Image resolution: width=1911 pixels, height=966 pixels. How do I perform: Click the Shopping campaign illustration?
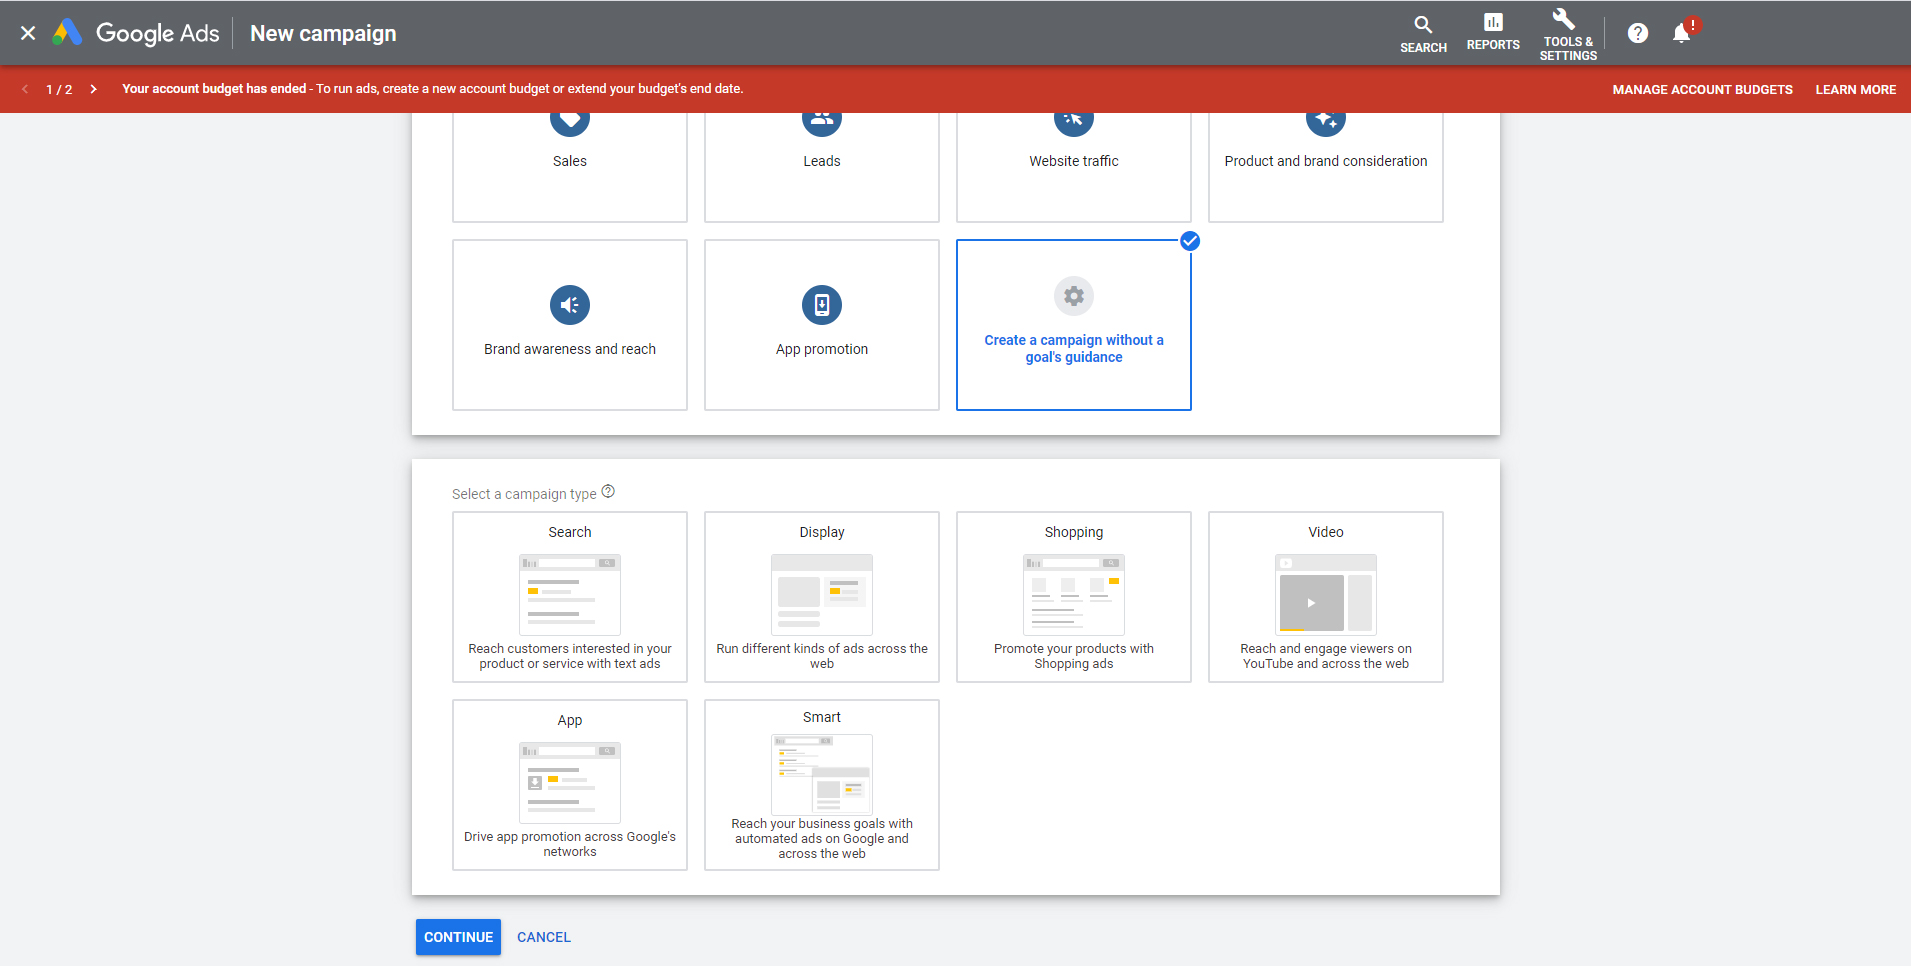tap(1074, 595)
